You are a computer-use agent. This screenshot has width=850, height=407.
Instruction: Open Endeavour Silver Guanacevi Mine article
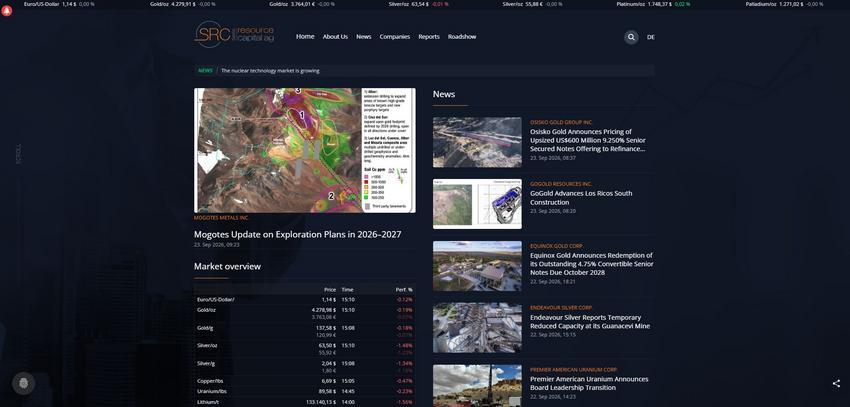[x=590, y=321]
